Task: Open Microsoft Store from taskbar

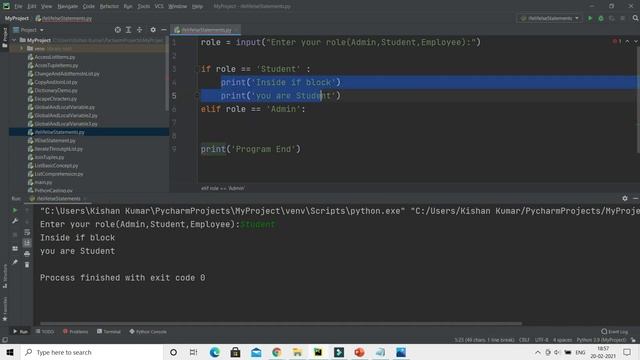Action: [235, 352]
